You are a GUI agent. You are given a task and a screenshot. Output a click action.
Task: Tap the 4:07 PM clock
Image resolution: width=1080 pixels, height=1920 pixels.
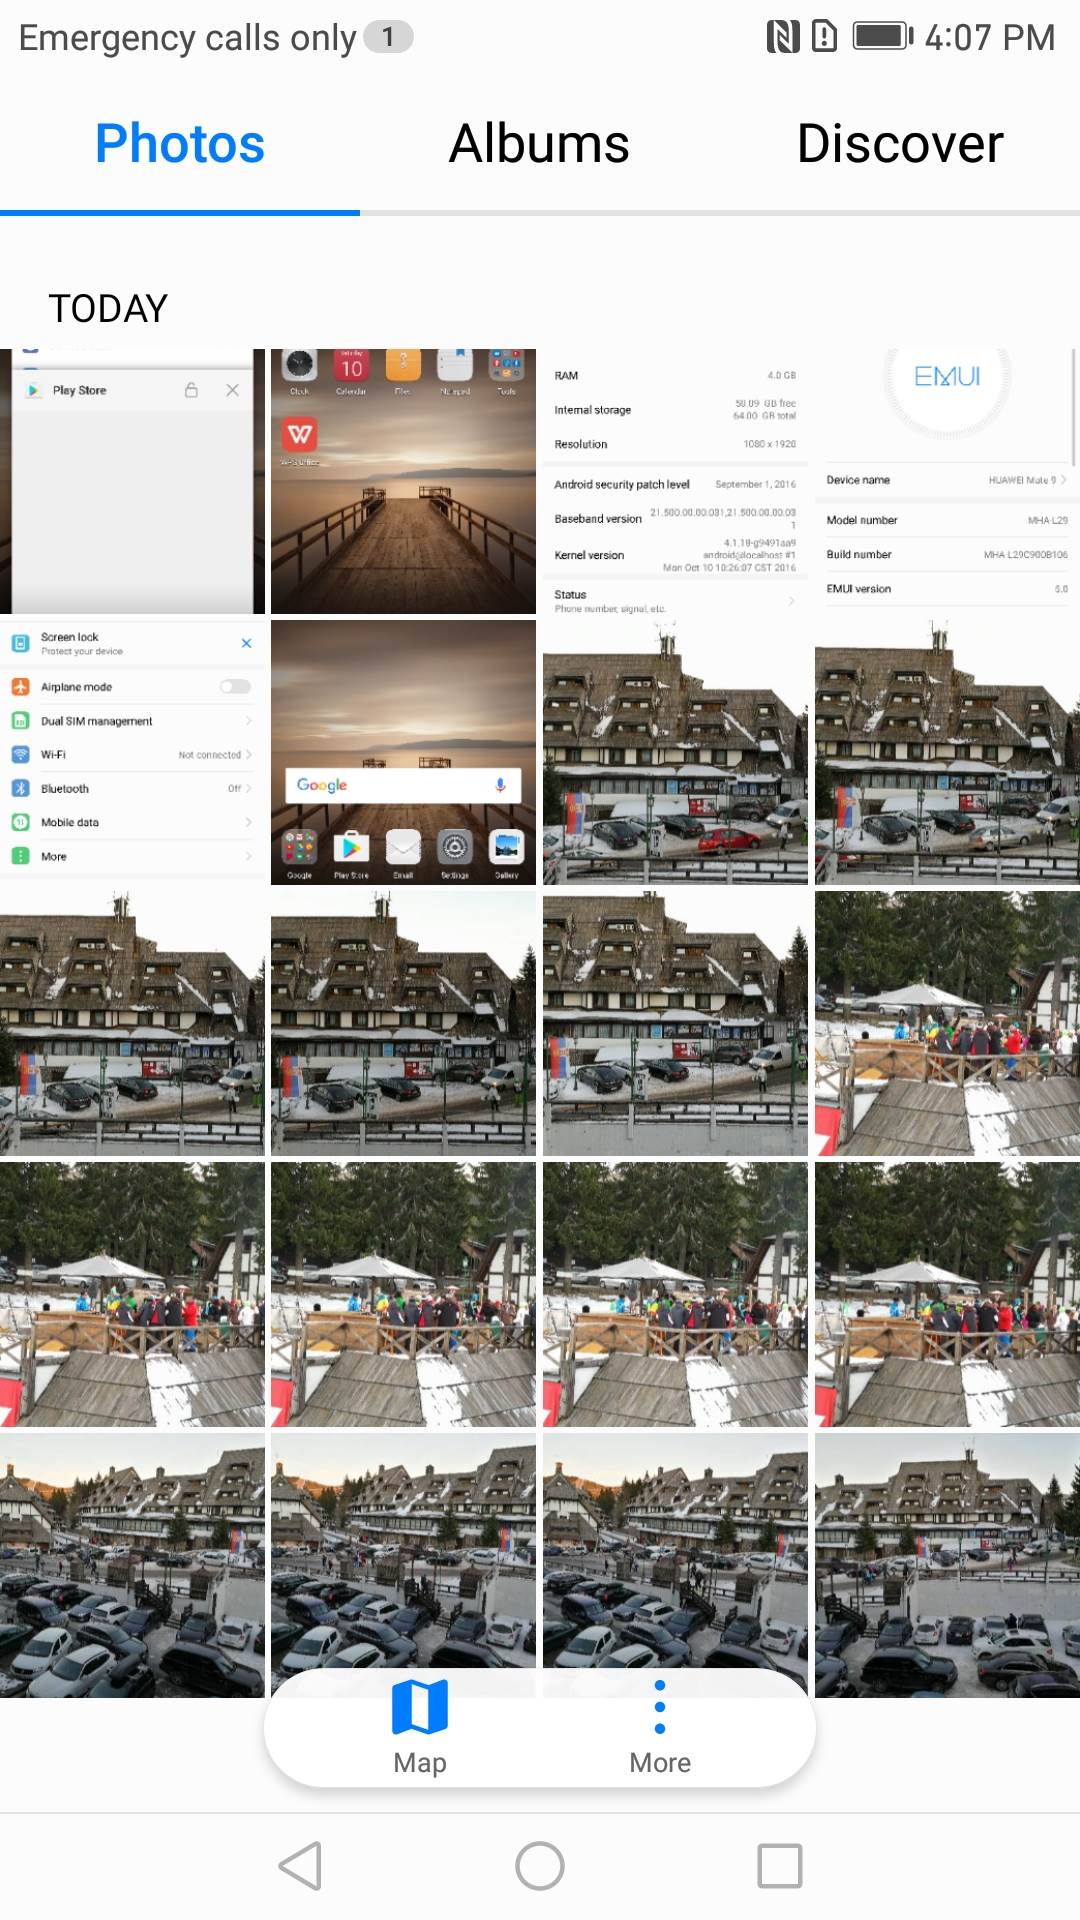[989, 37]
